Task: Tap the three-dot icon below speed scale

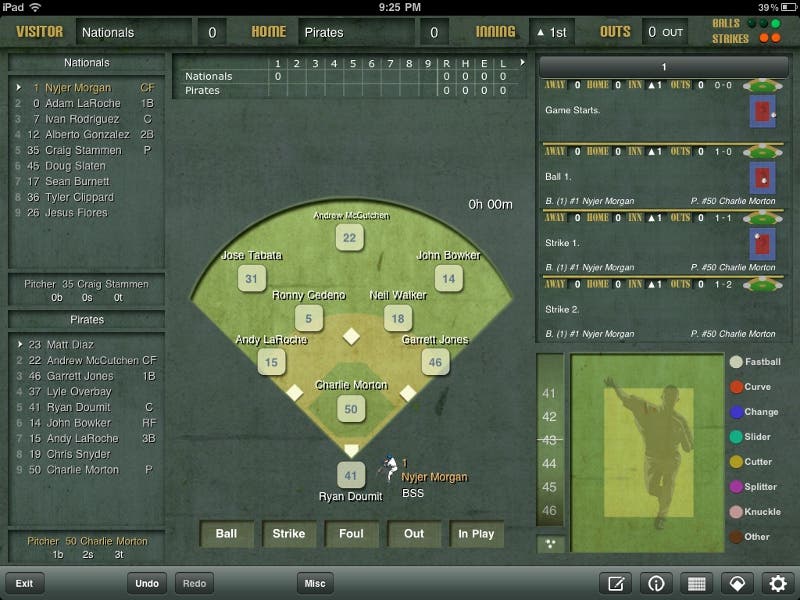Action: click(549, 544)
